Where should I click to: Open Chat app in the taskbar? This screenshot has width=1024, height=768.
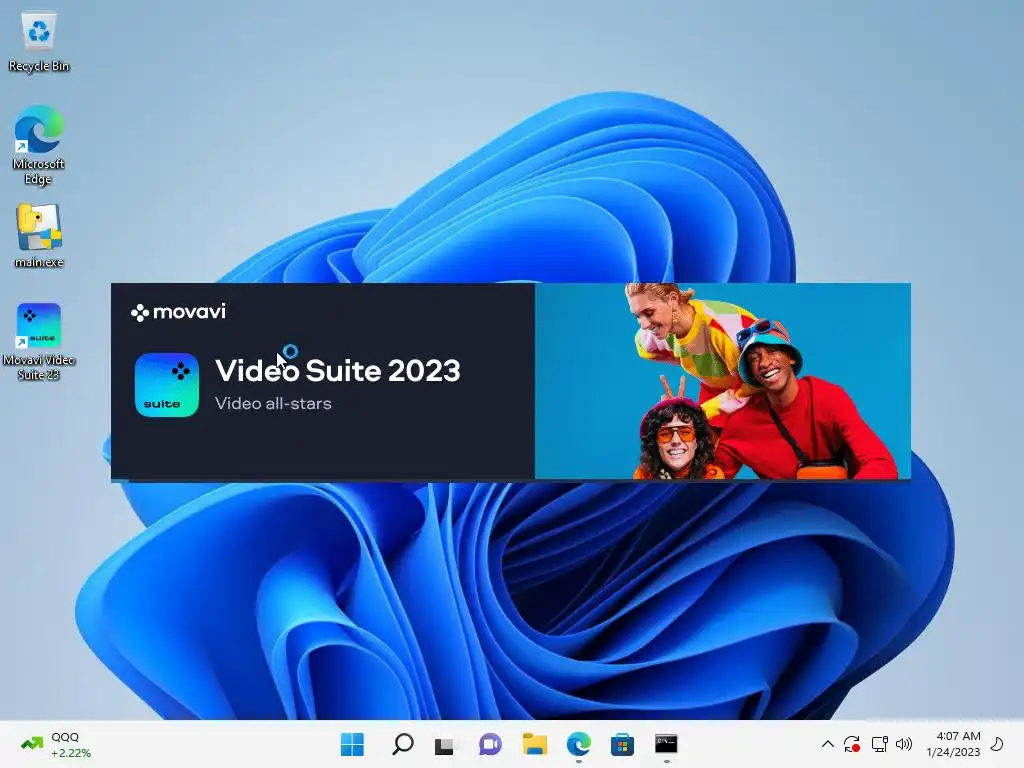pos(490,744)
